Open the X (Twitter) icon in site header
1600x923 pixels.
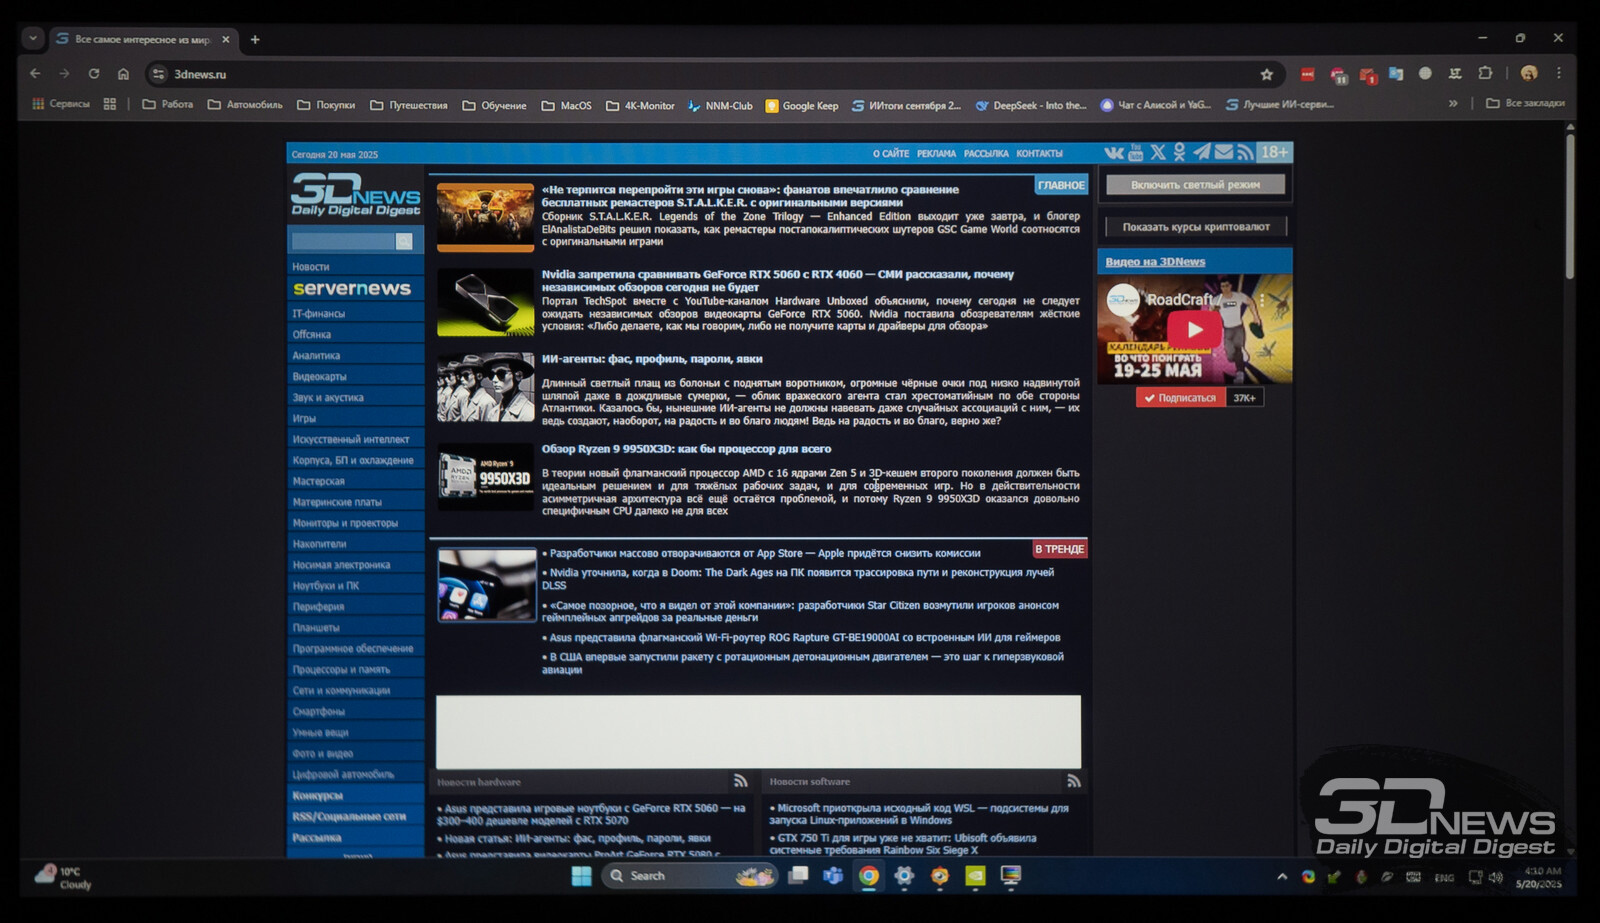(x=1158, y=153)
